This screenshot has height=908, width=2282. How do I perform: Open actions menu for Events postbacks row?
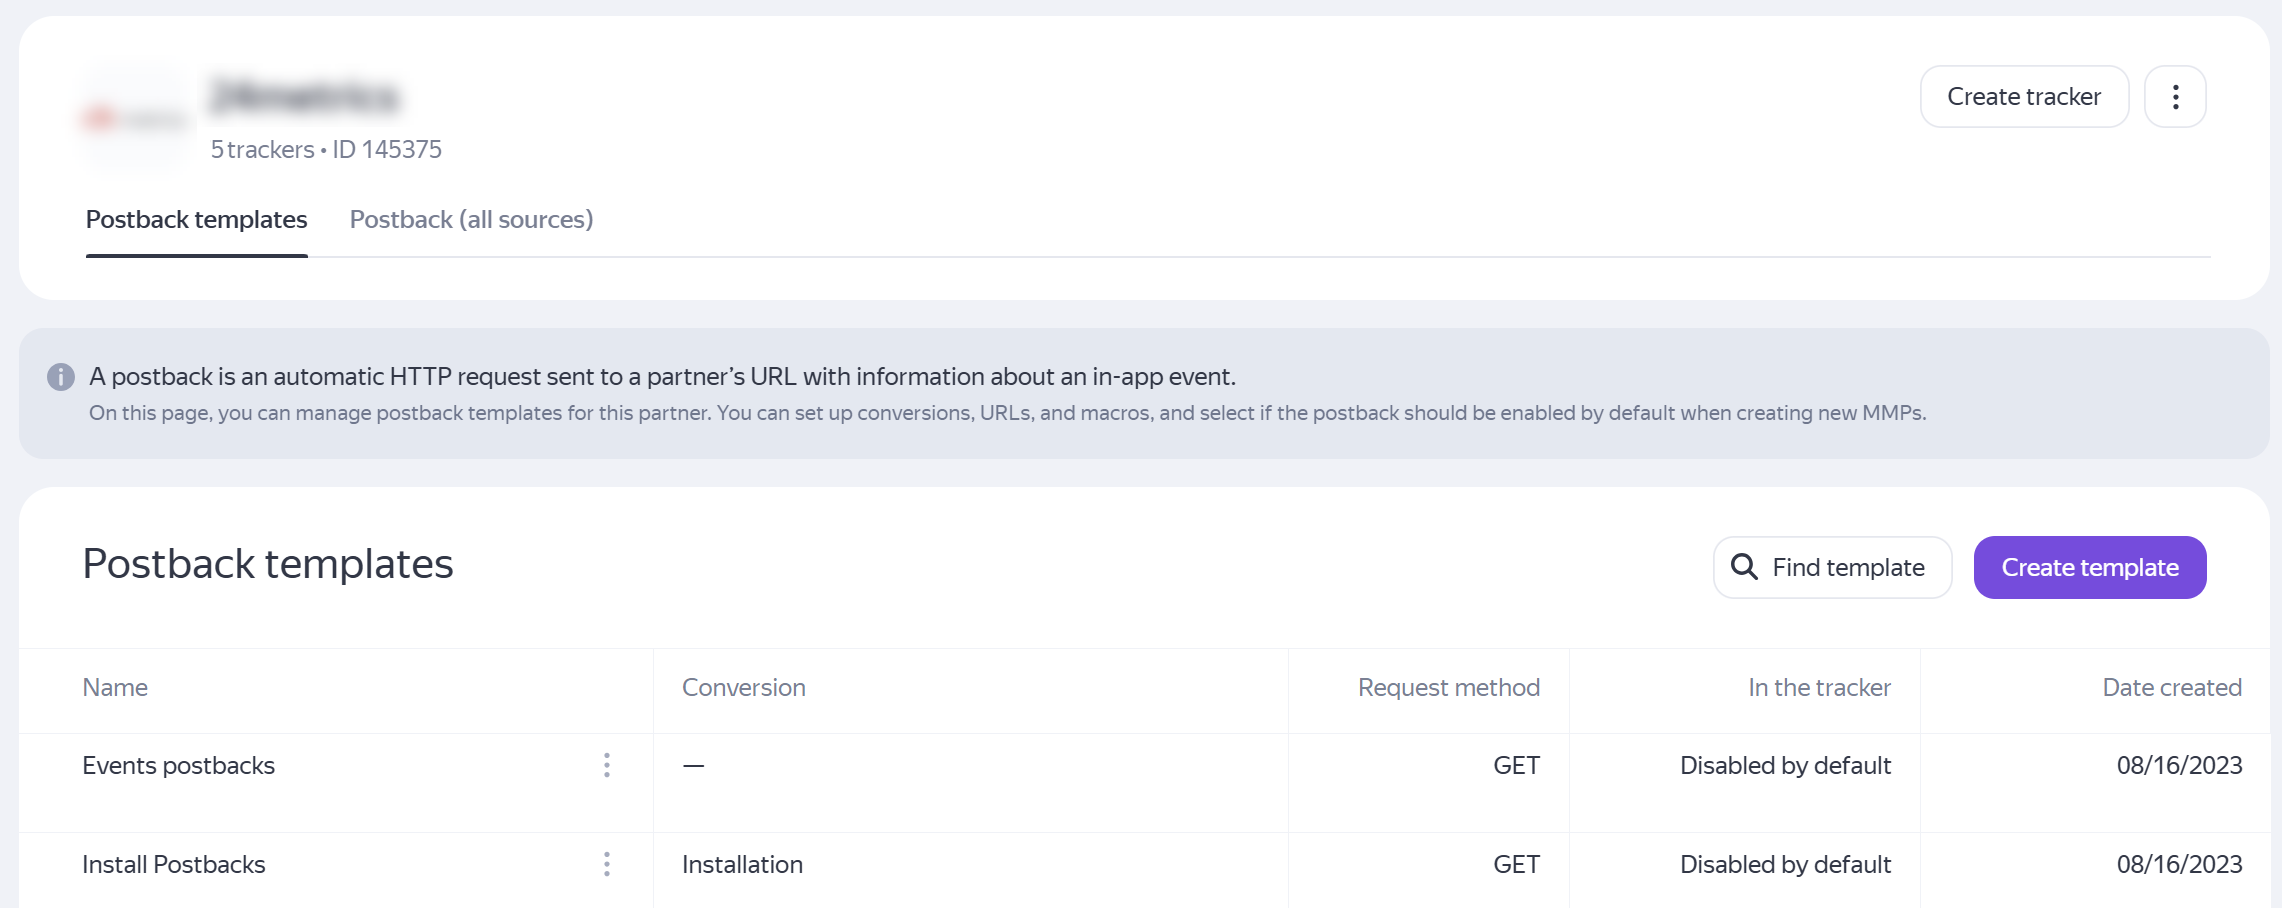607,765
